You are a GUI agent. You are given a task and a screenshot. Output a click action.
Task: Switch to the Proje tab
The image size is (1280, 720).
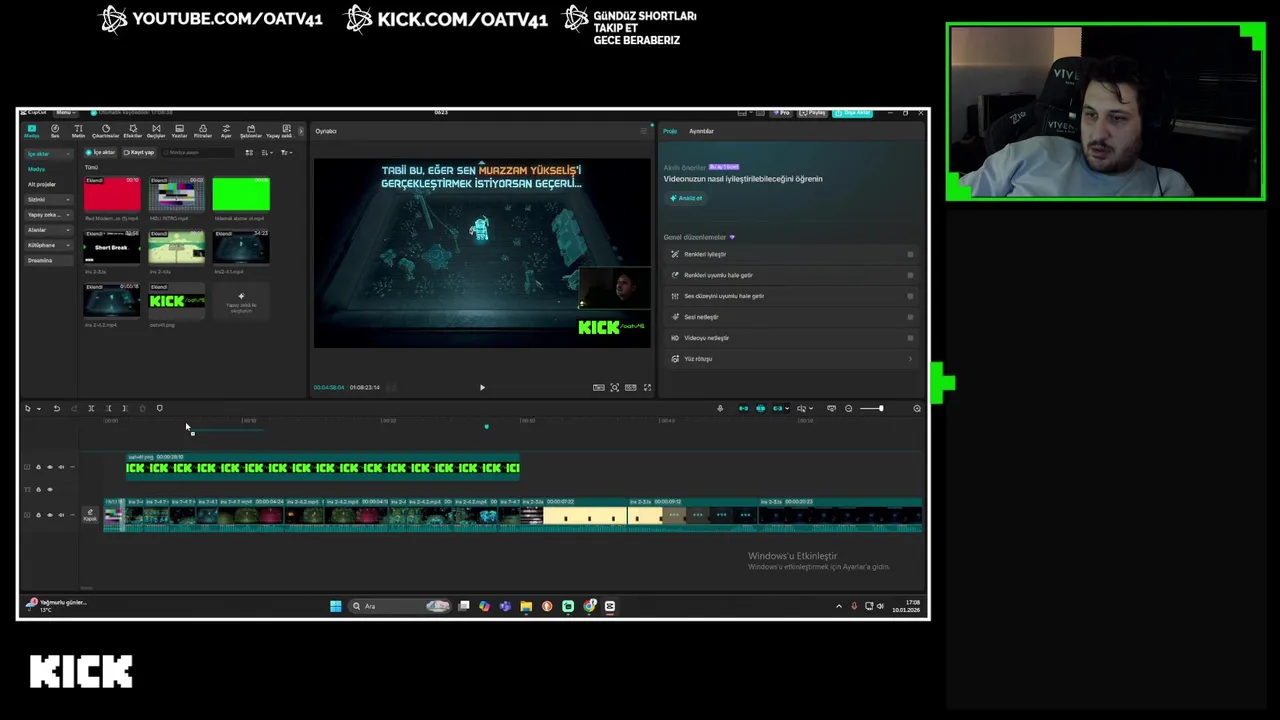tap(670, 131)
